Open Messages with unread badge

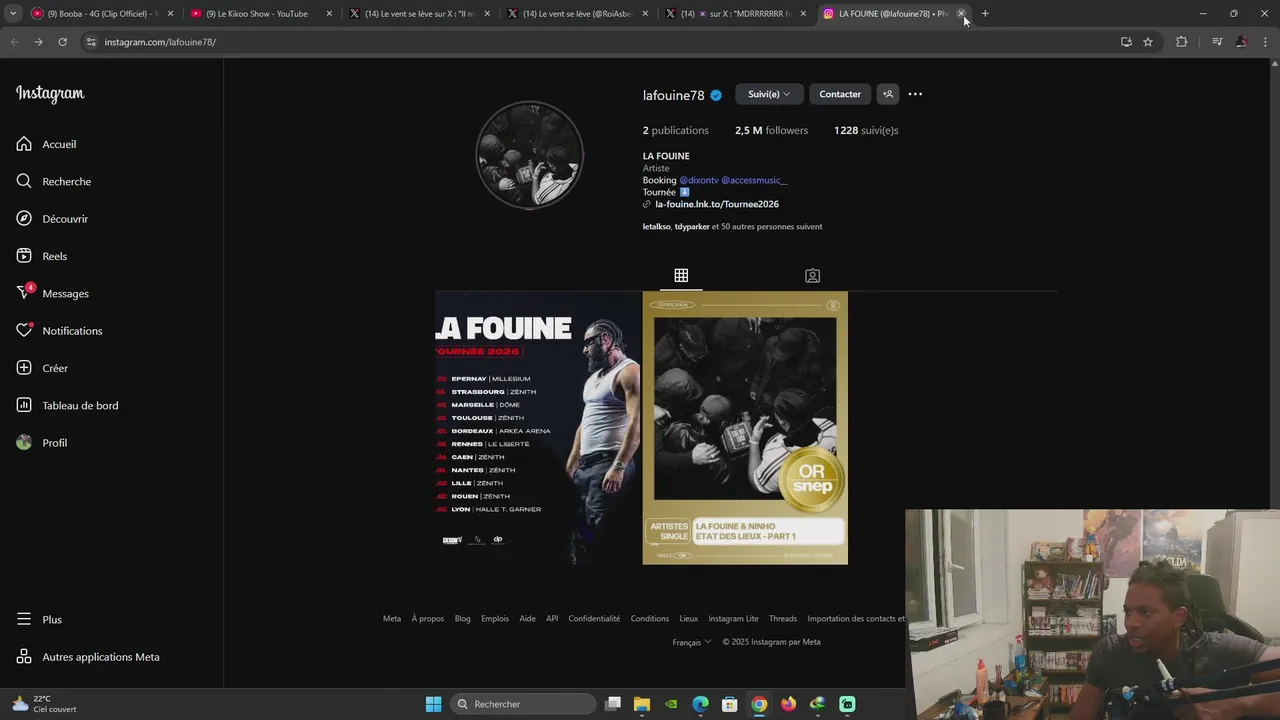pyautogui.click(x=52, y=293)
